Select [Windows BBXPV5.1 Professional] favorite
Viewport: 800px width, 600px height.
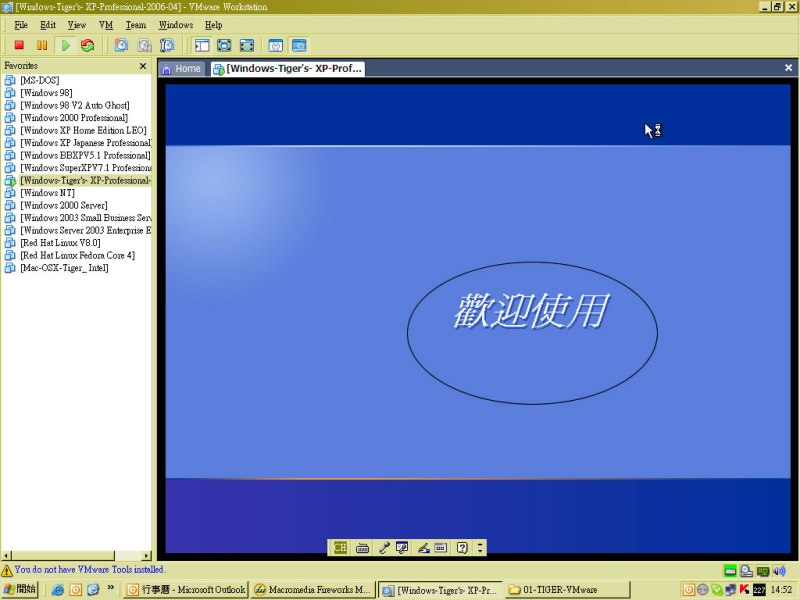pos(85,155)
